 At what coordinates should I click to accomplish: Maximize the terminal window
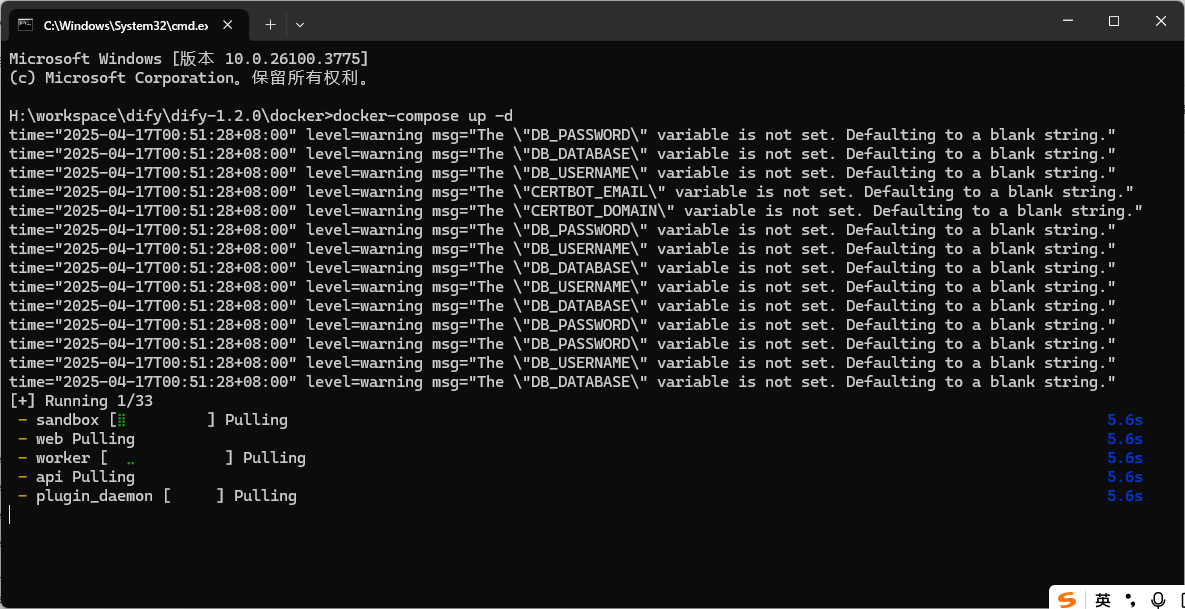(1113, 21)
